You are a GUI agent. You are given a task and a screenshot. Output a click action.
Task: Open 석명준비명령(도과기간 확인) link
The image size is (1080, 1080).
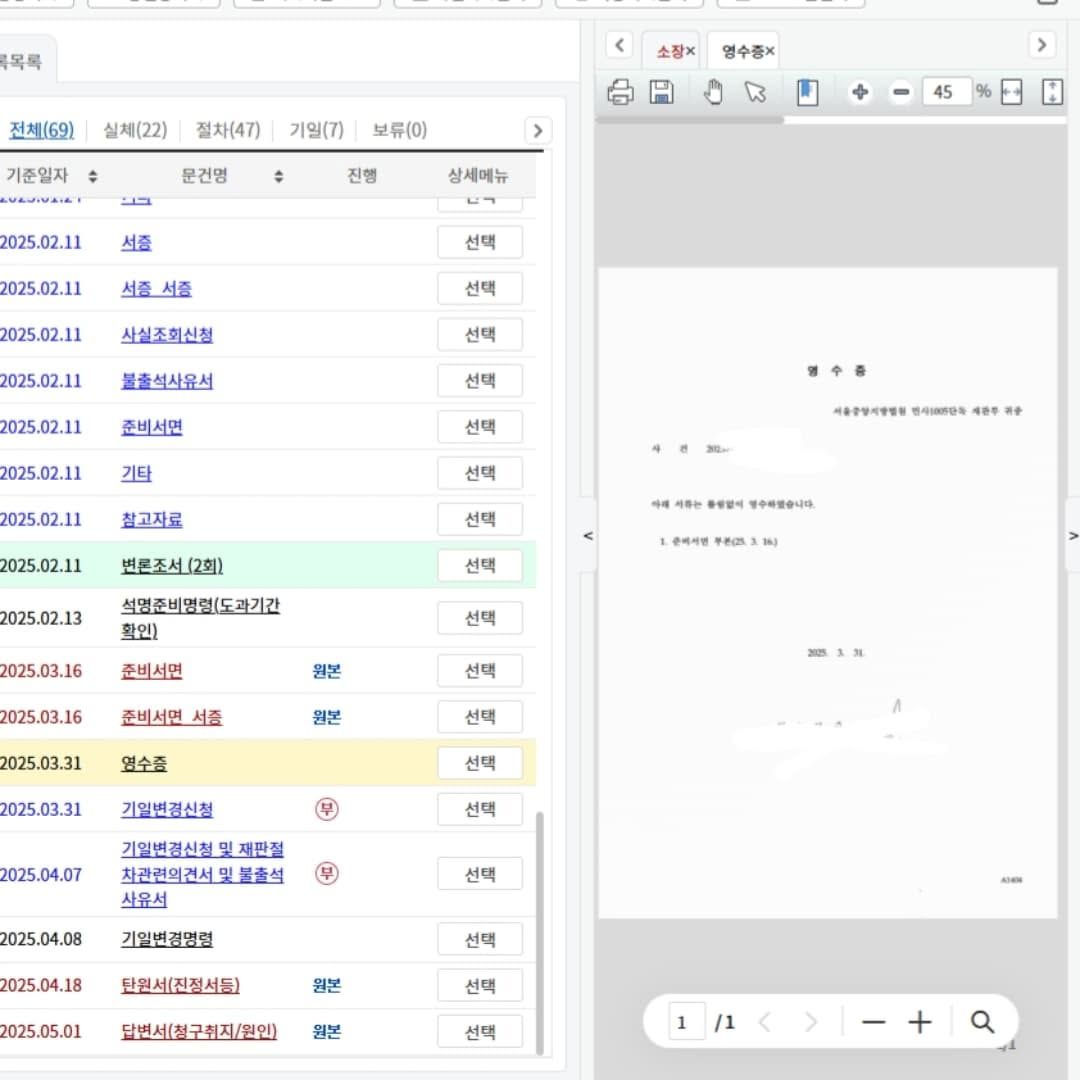point(200,618)
